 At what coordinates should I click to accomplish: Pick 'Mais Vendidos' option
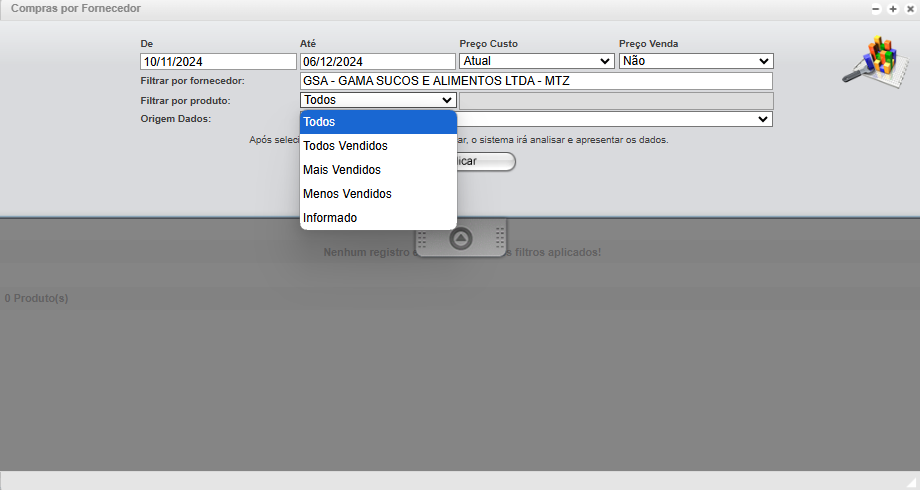(378, 170)
